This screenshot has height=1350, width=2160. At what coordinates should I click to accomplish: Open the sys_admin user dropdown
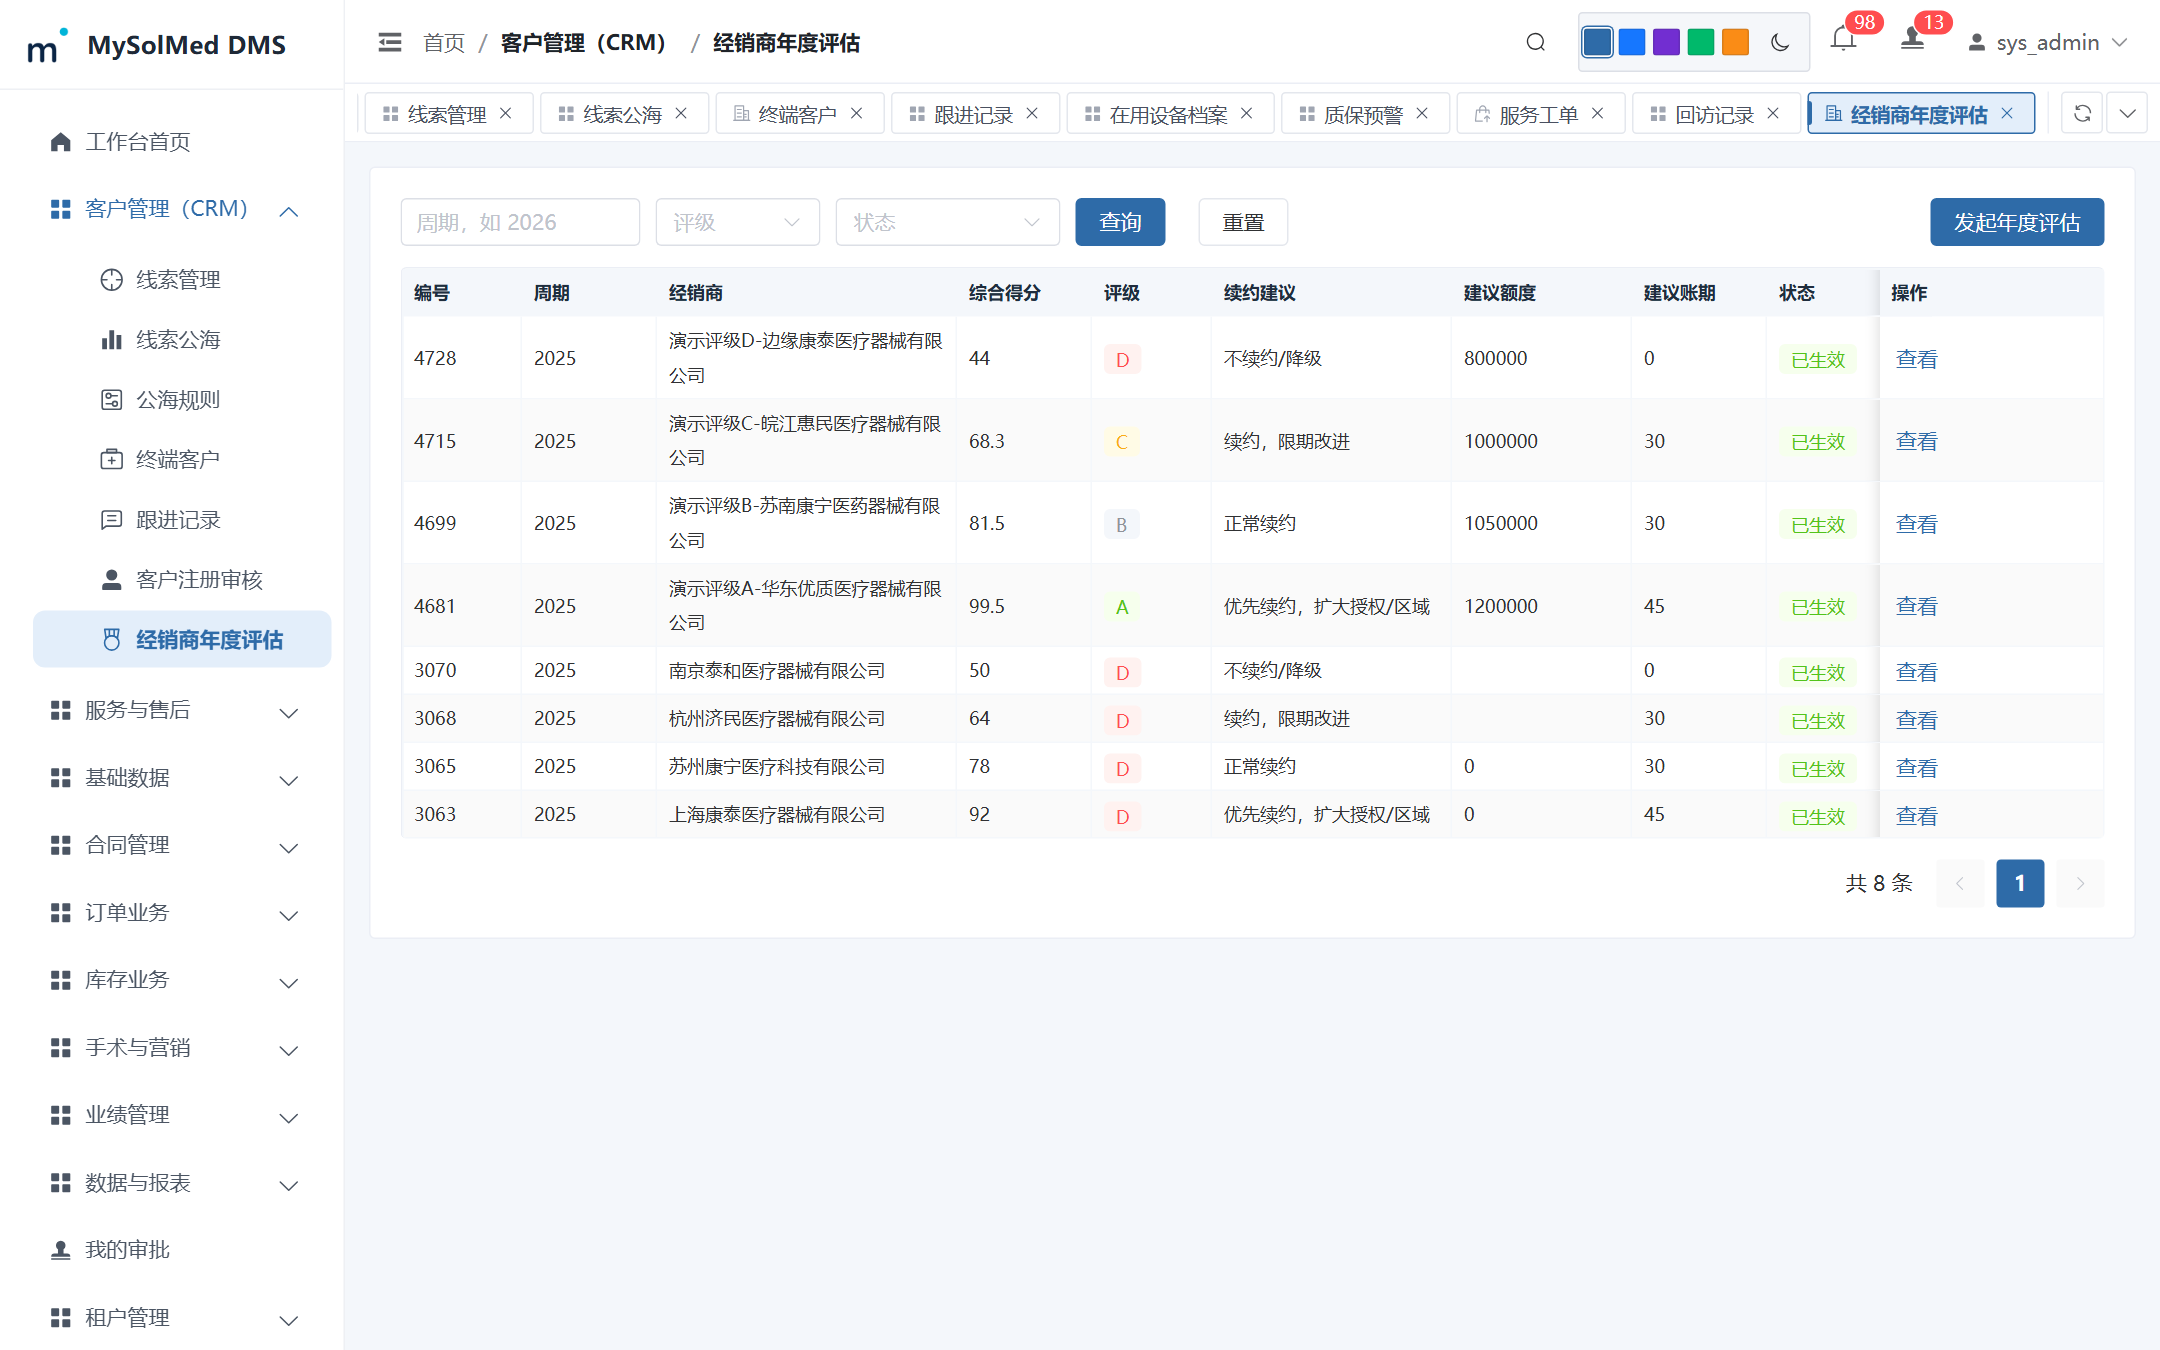(x=2046, y=42)
